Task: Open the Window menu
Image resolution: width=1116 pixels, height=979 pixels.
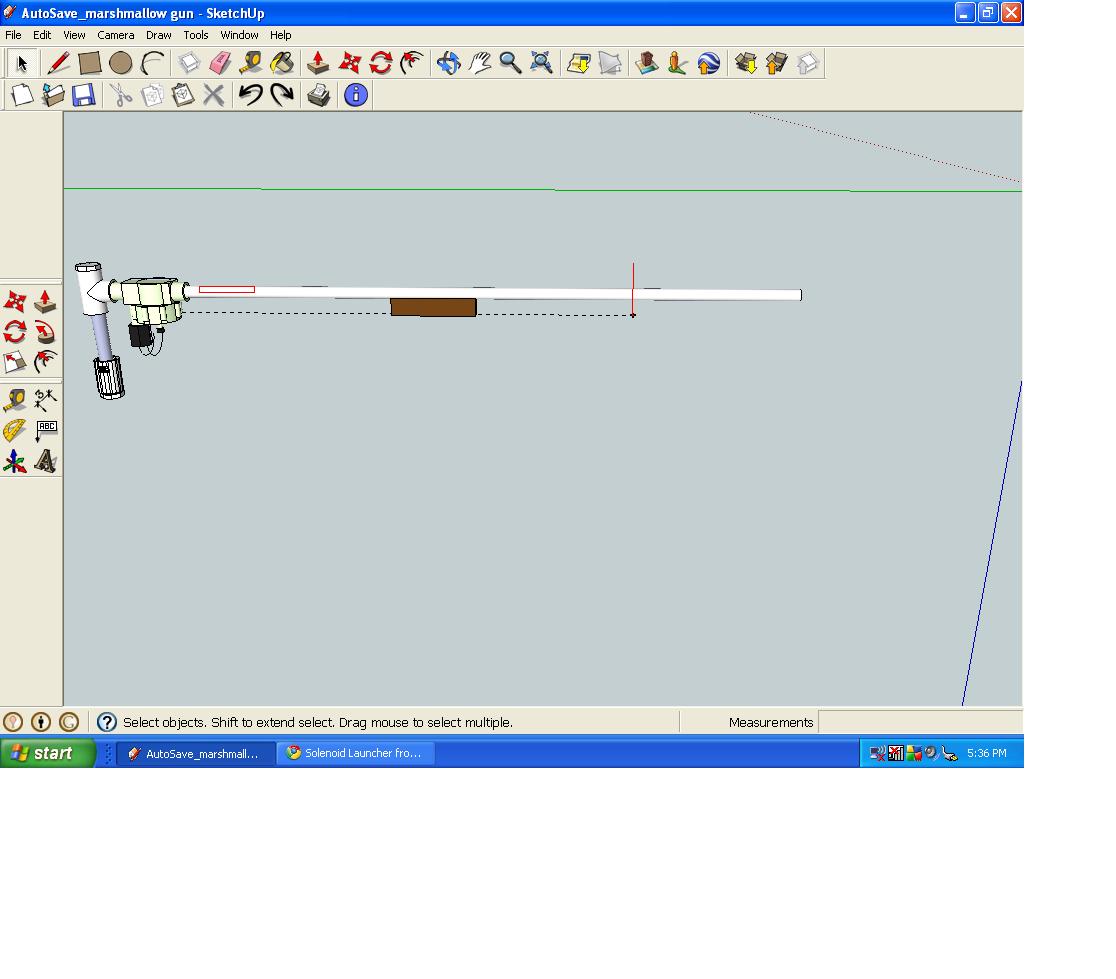Action: coord(239,35)
